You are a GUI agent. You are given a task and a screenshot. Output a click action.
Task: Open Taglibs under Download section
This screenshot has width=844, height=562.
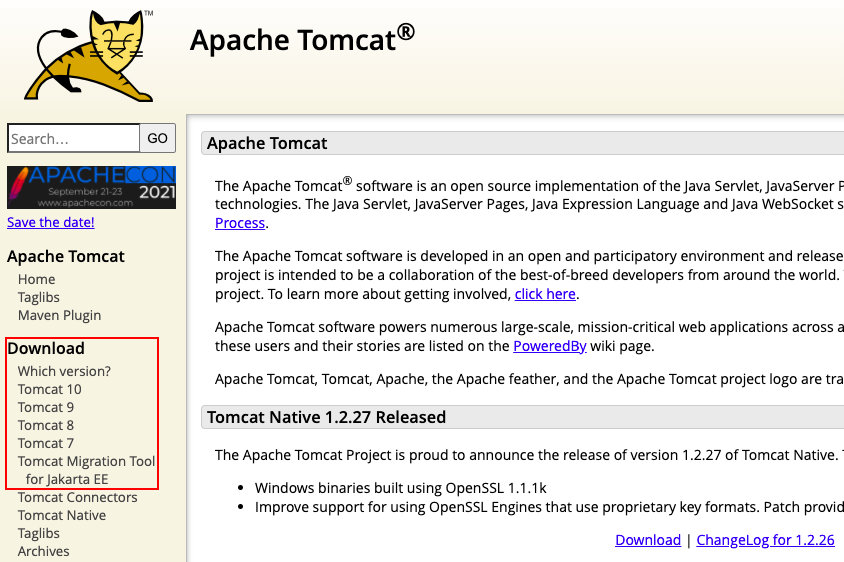tap(39, 533)
